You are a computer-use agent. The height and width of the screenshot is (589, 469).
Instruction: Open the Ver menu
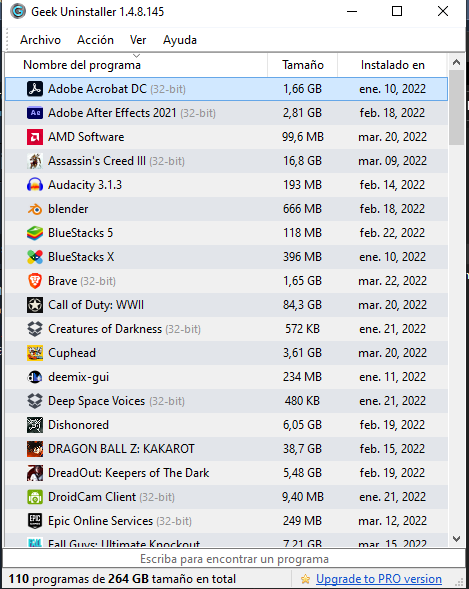click(138, 40)
